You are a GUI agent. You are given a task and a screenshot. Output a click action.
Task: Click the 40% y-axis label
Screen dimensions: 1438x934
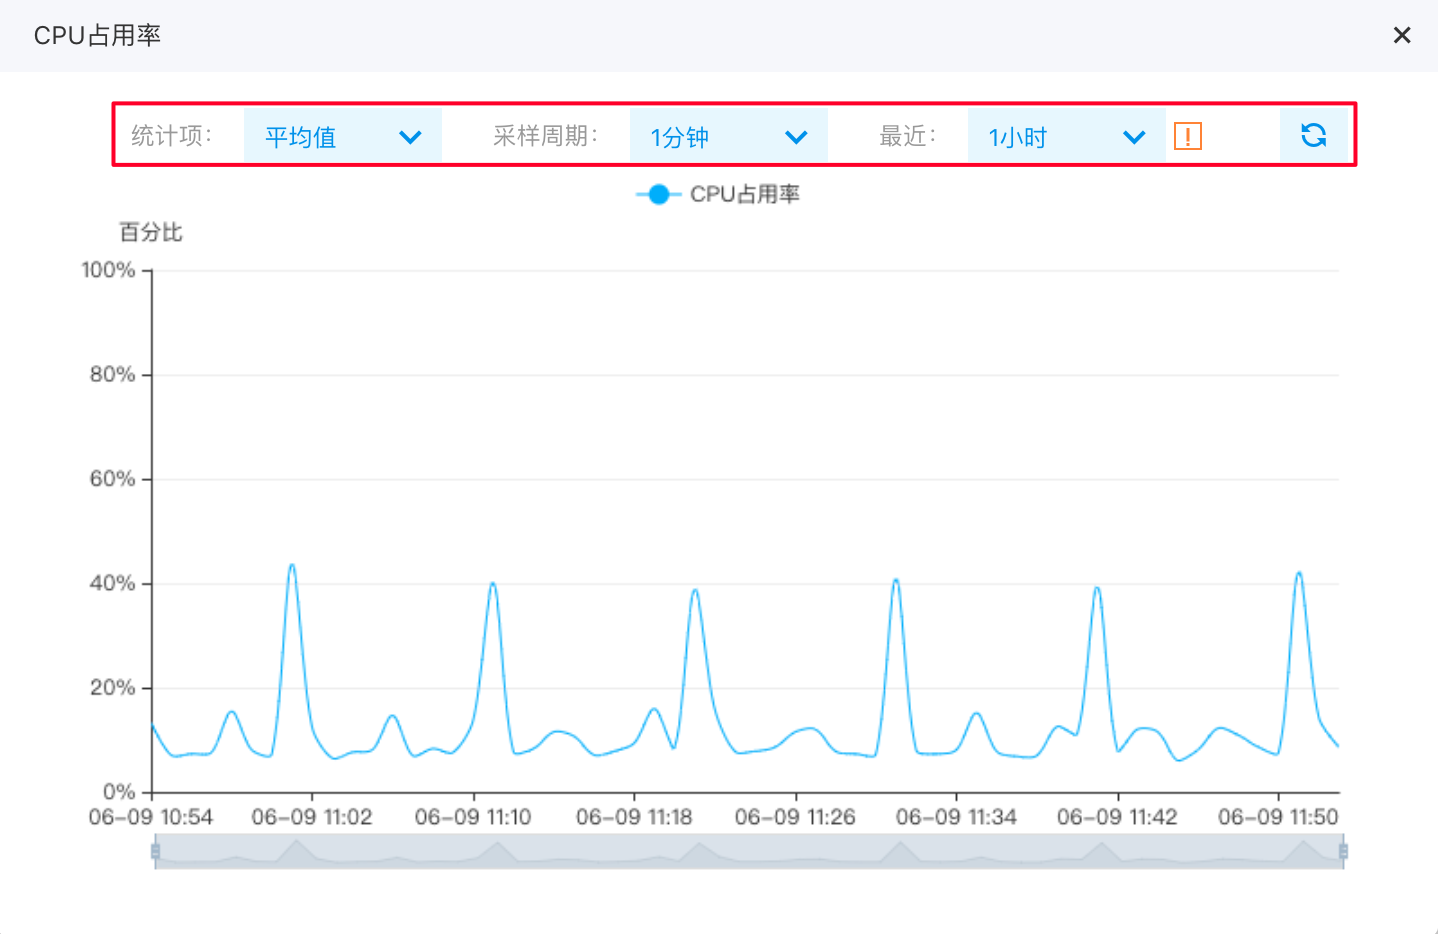pos(112,583)
